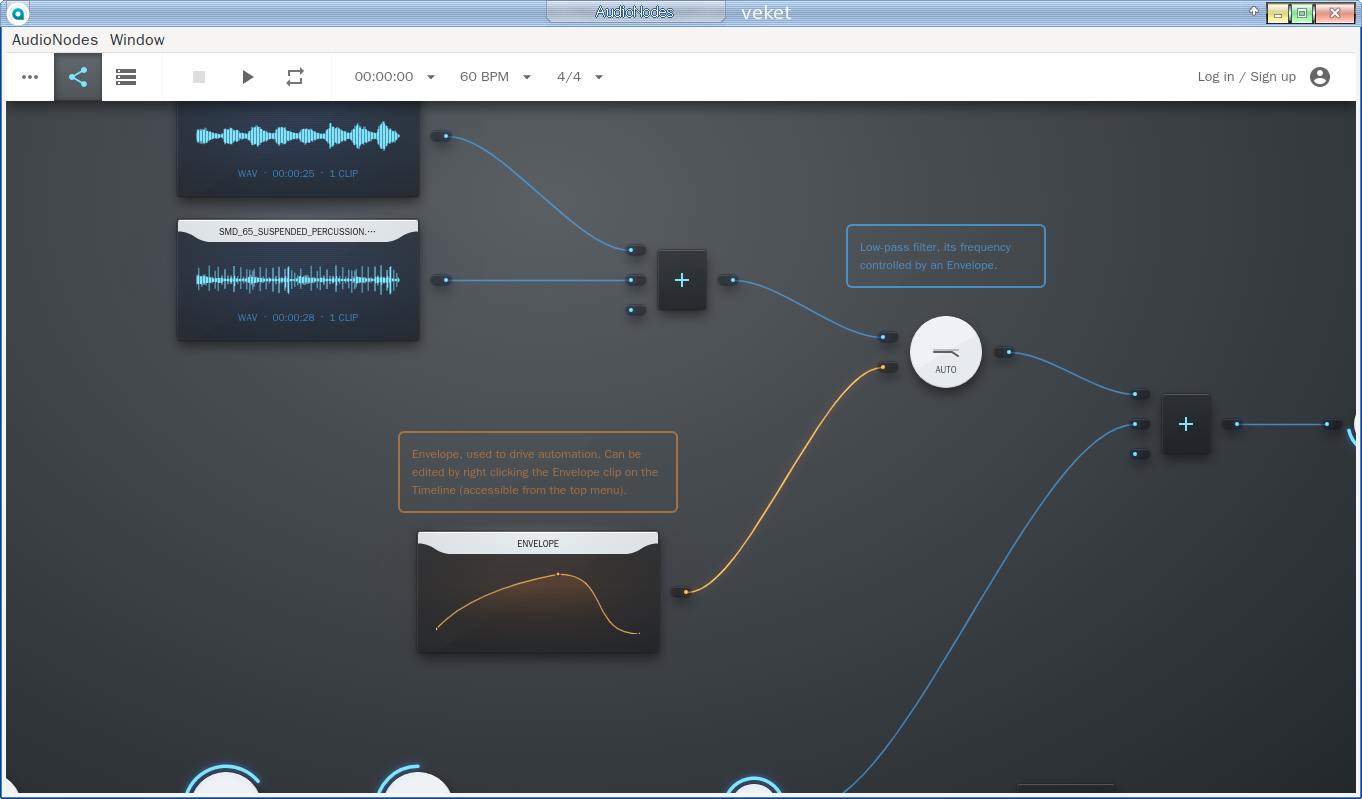Click the middle input port of the second plus node
The image size is (1362, 799).
(x=1140, y=424)
